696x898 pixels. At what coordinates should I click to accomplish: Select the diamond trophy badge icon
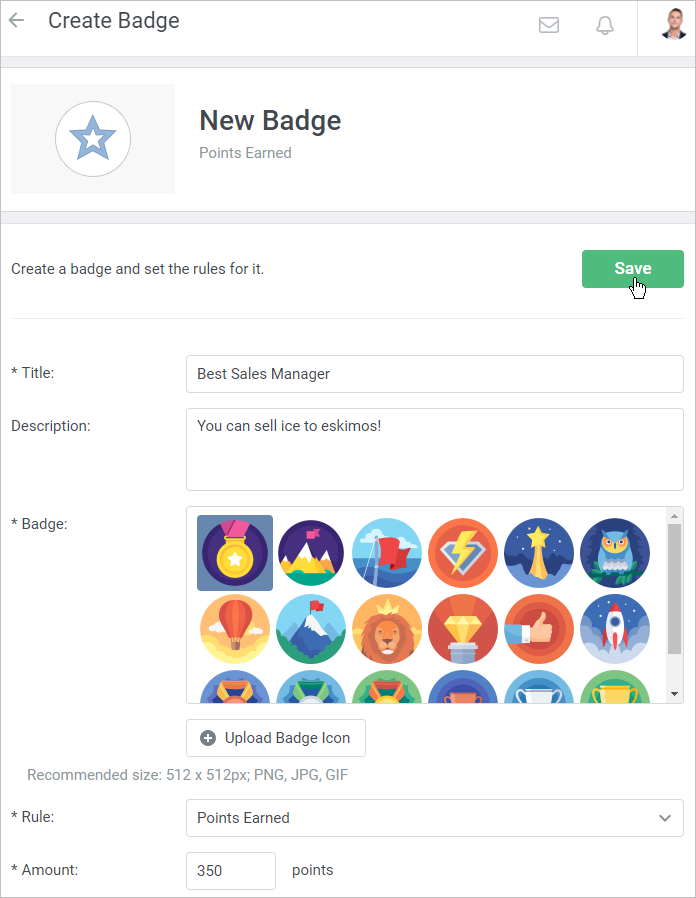pyautogui.click(x=462, y=628)
